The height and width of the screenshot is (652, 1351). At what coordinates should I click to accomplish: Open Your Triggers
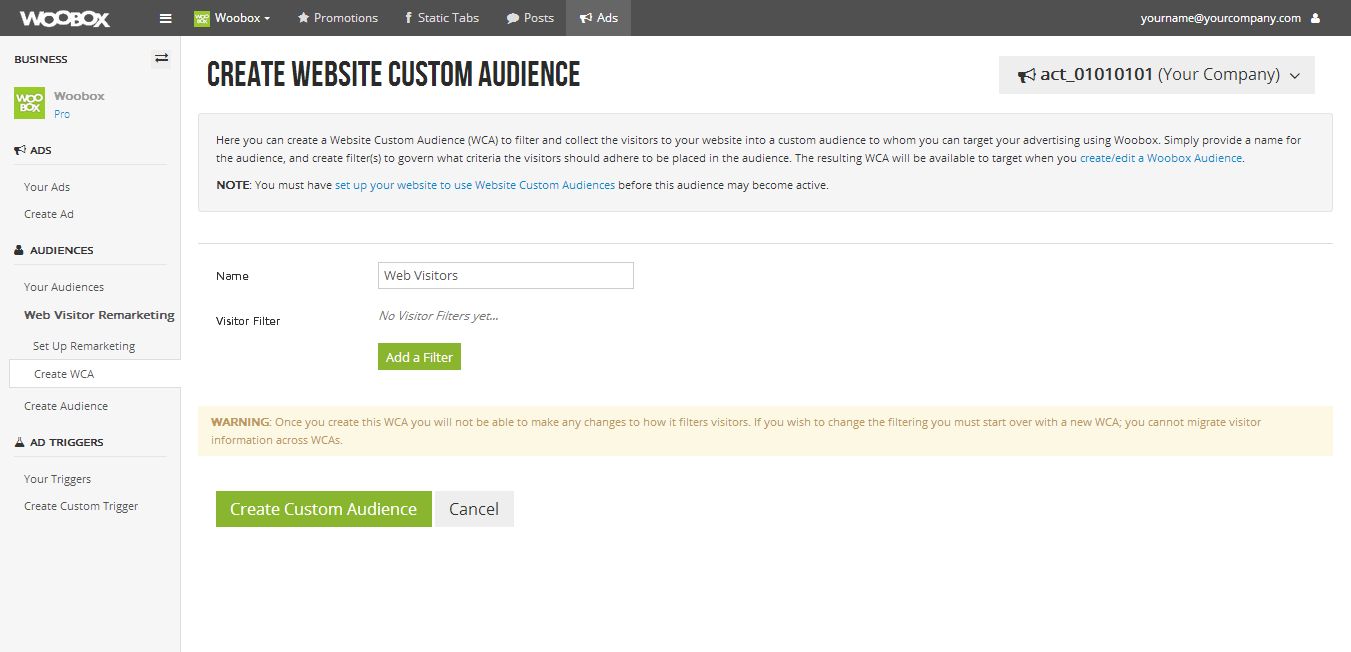pos(57,479)
